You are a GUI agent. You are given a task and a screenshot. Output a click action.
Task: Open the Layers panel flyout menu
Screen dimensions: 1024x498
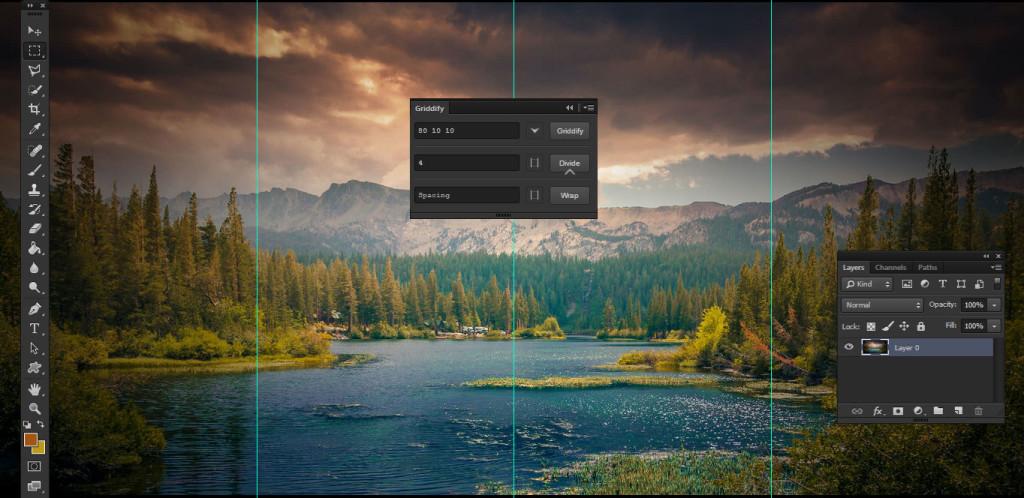[995, 268]
